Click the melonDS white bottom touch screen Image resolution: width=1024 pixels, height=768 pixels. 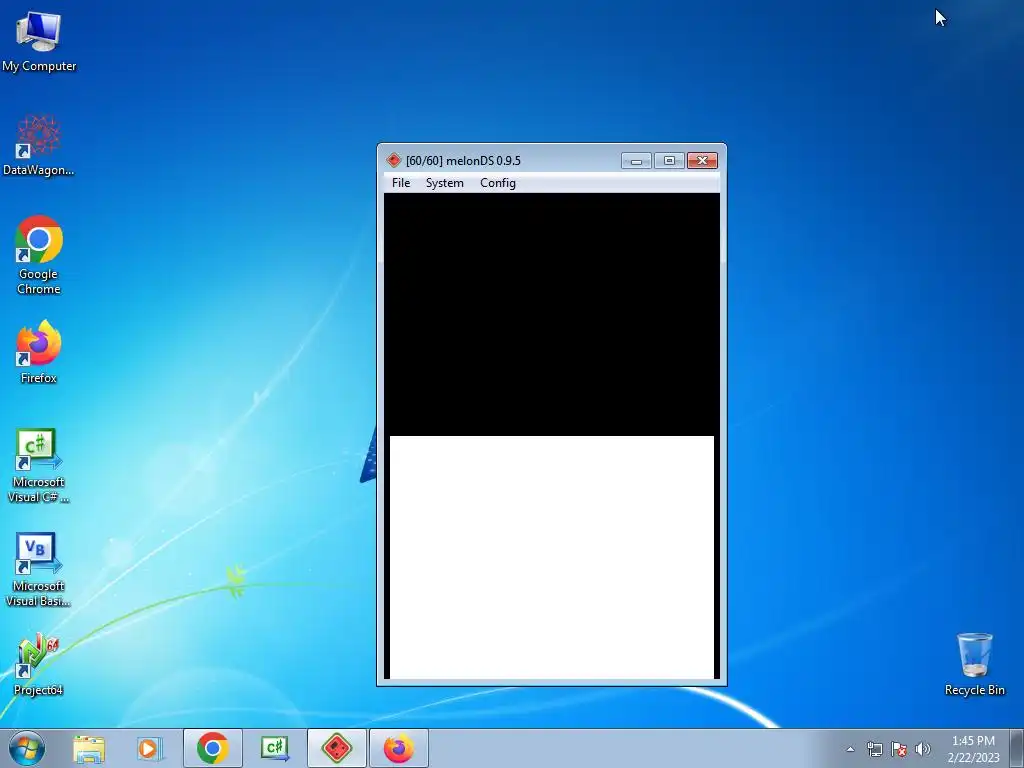point(552,557)
